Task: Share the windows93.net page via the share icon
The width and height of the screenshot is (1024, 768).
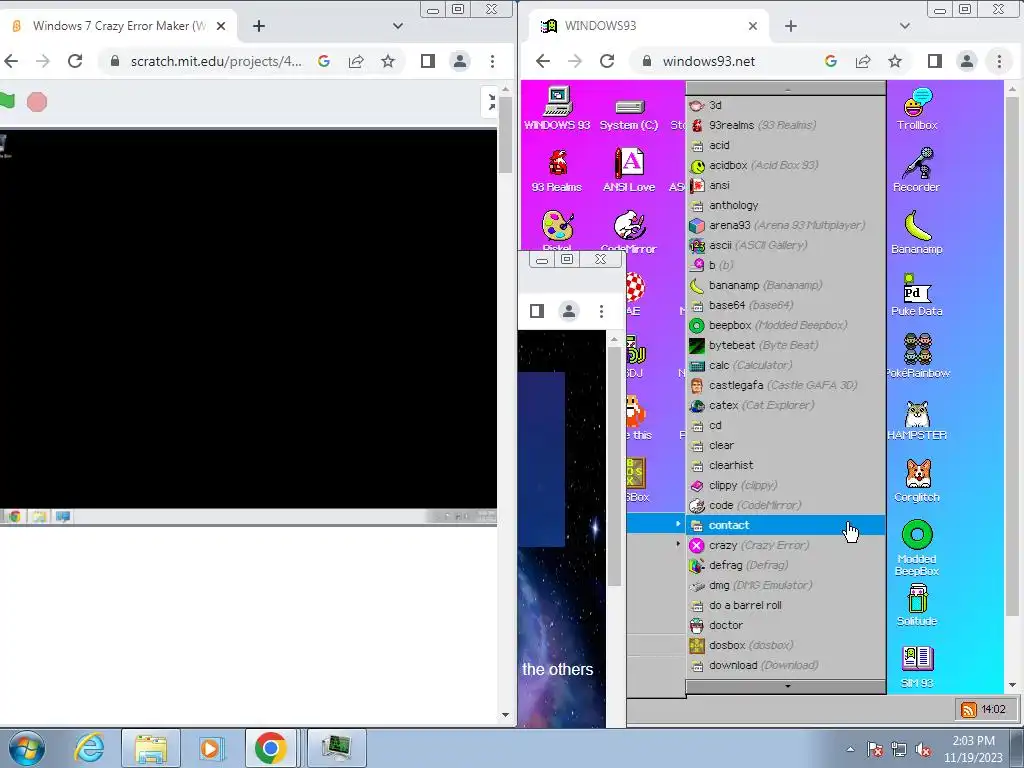Action: click(863, 61)
